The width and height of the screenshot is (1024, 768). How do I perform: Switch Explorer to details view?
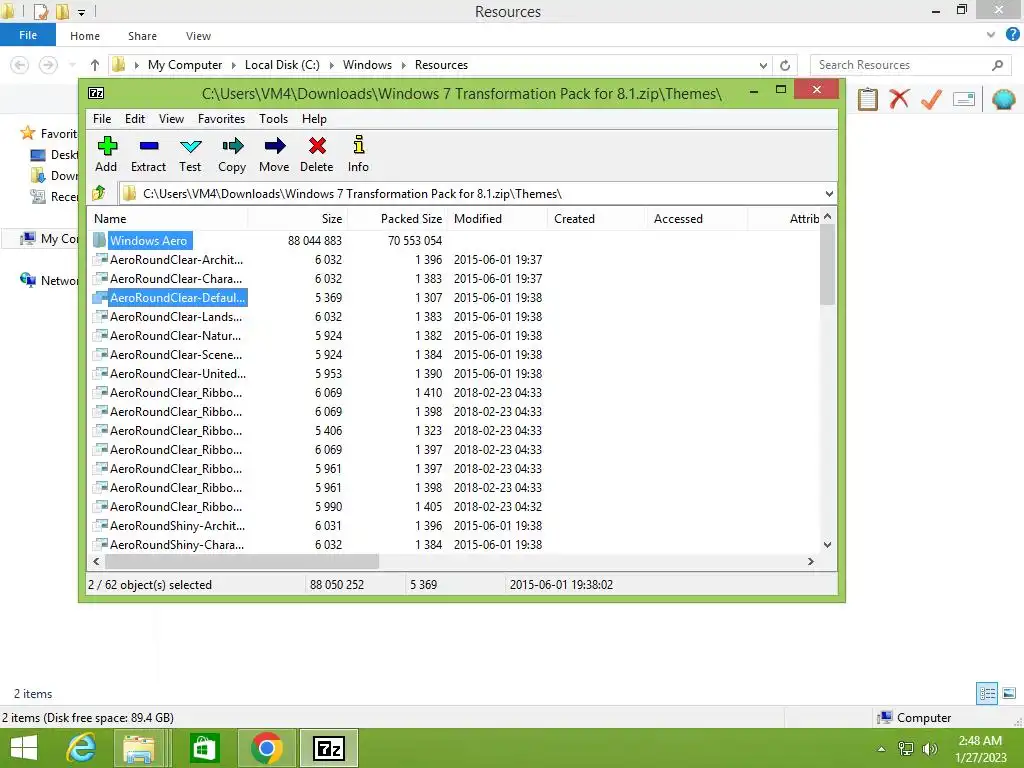click(x=987, y=694)
